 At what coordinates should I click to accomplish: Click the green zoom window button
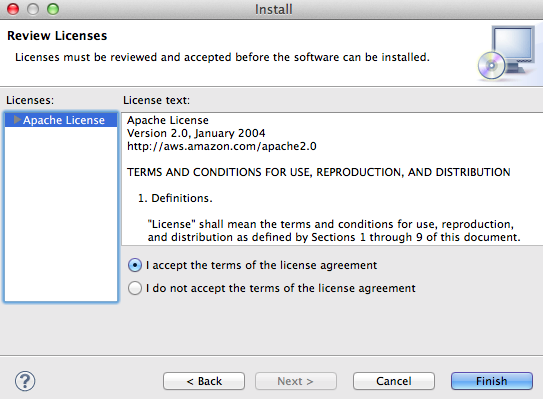pyautogui.click(x=53, y=9)
